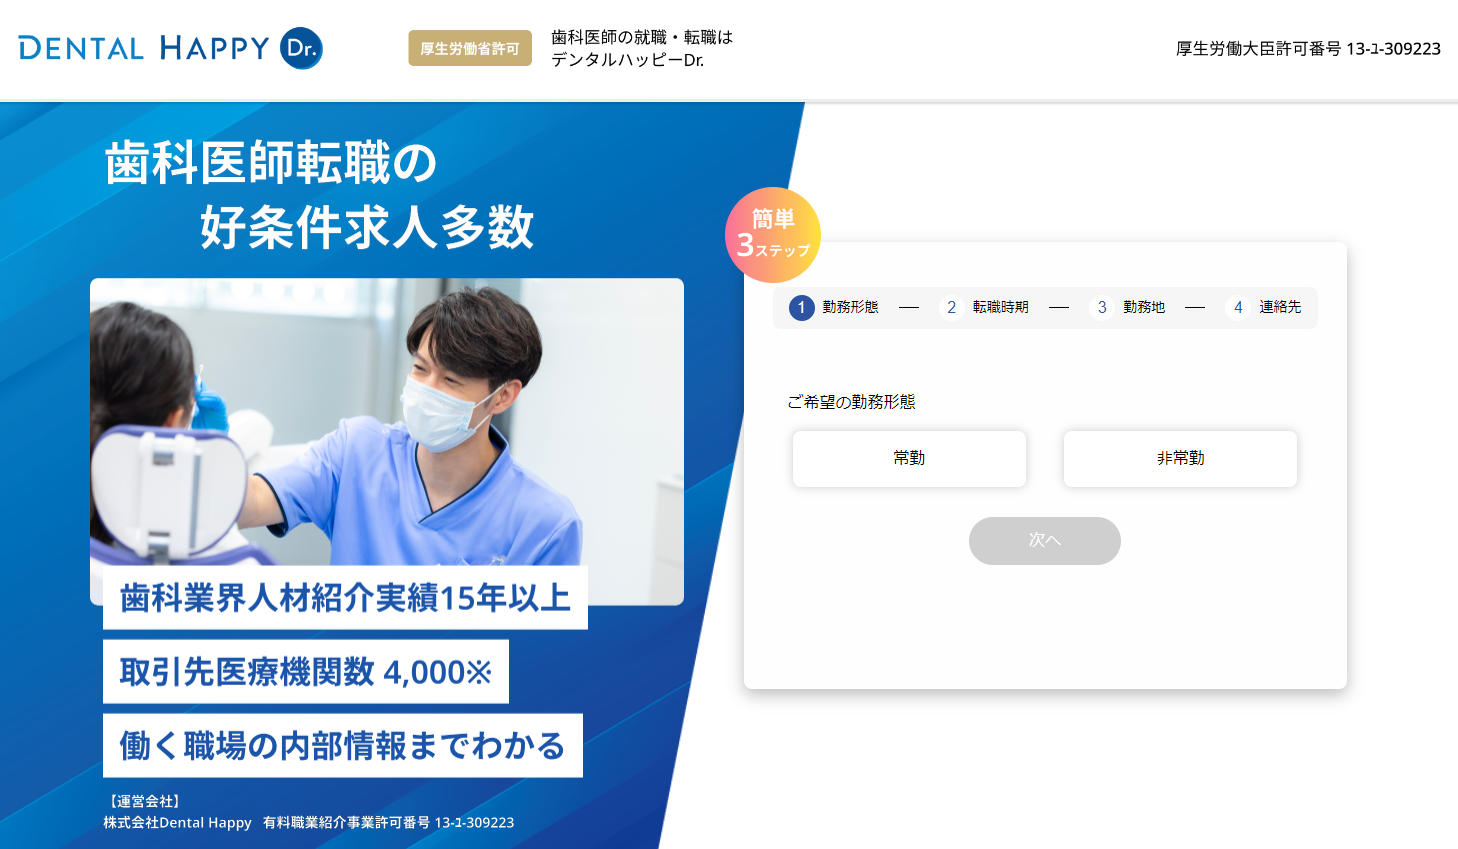1458x849 pixels.
Task: Click the 働く職場の内部情報までわかる banner
Action: click(343, 746)
